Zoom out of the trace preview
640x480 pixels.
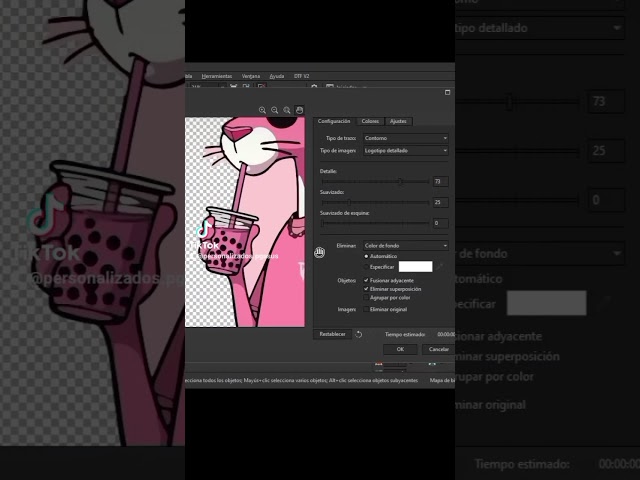click(275, 110)
